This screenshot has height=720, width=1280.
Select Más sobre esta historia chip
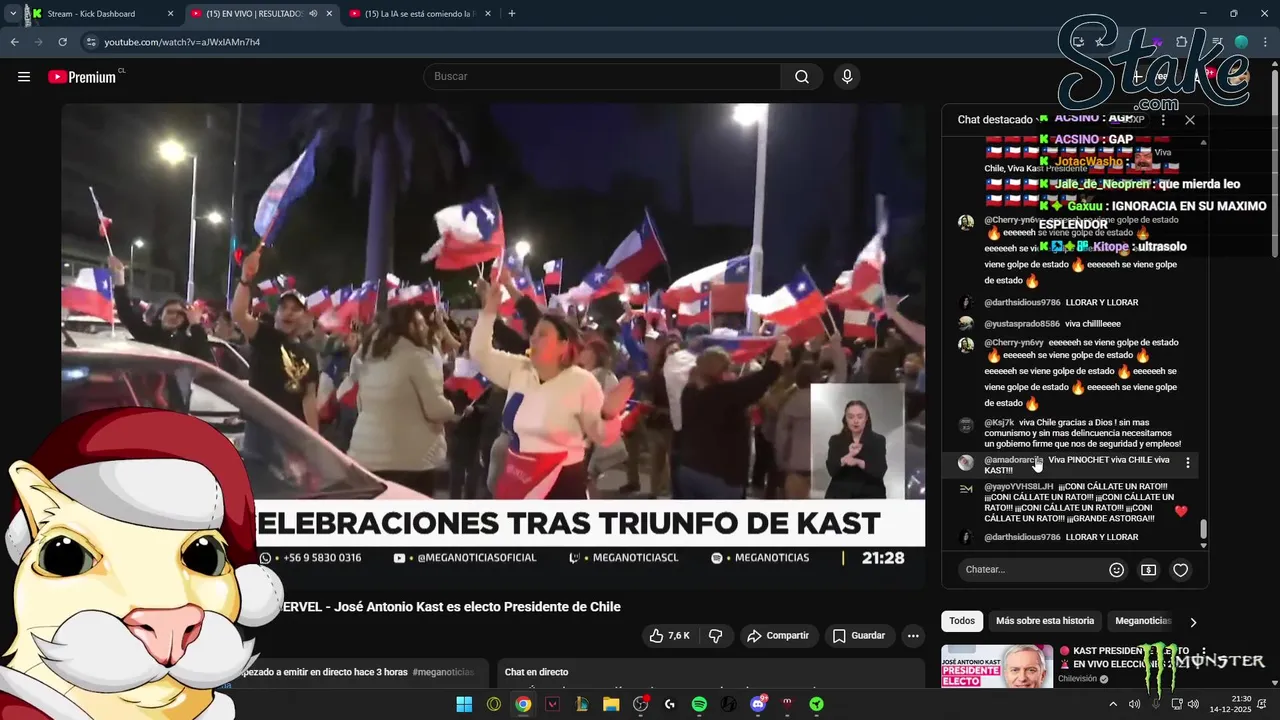tap(1045, 621)
